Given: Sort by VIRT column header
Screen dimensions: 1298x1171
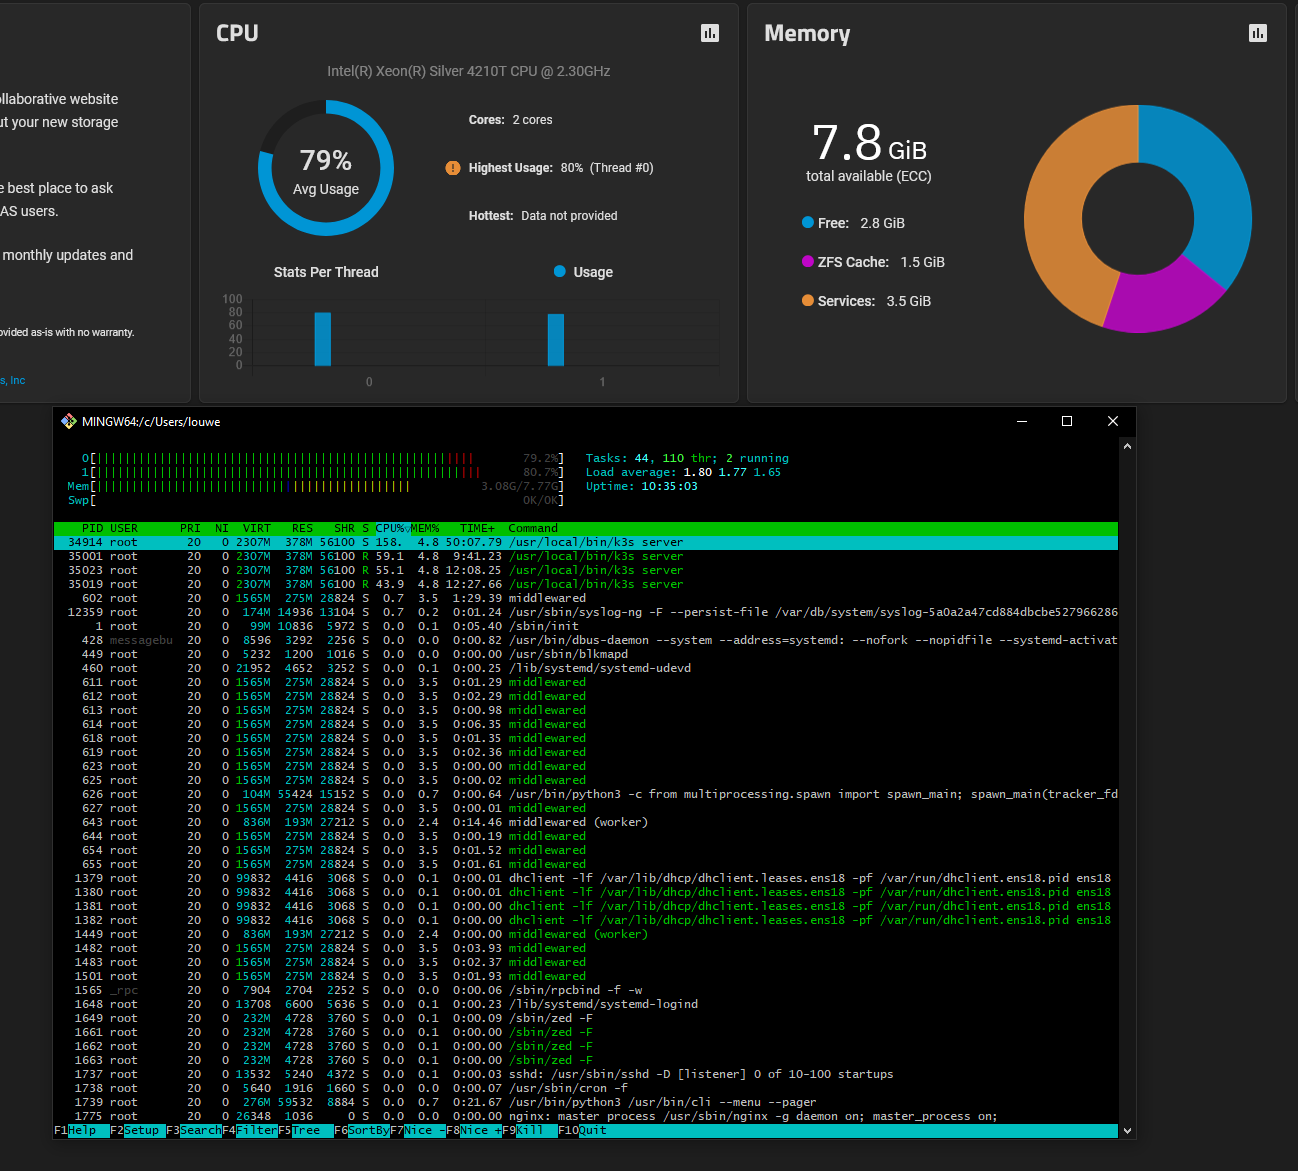Looking at the screenshot, I should click(256, 528).
